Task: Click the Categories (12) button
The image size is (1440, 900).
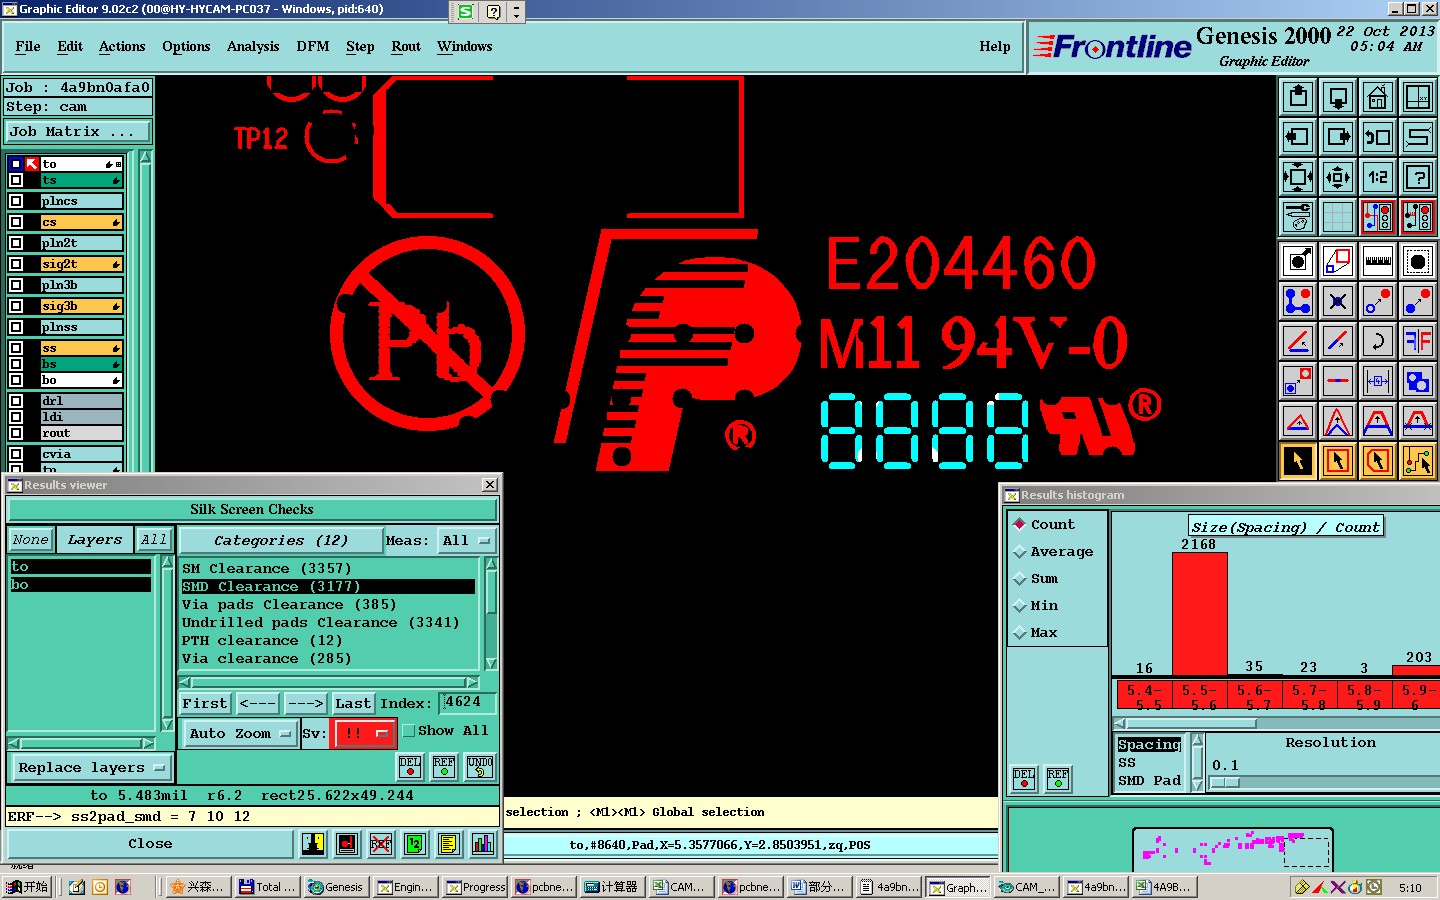Action: 281,541
